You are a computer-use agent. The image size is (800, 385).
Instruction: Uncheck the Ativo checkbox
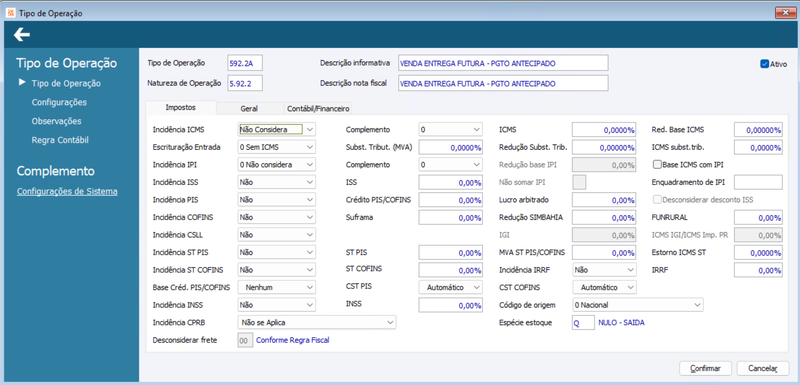coord(764,64)
